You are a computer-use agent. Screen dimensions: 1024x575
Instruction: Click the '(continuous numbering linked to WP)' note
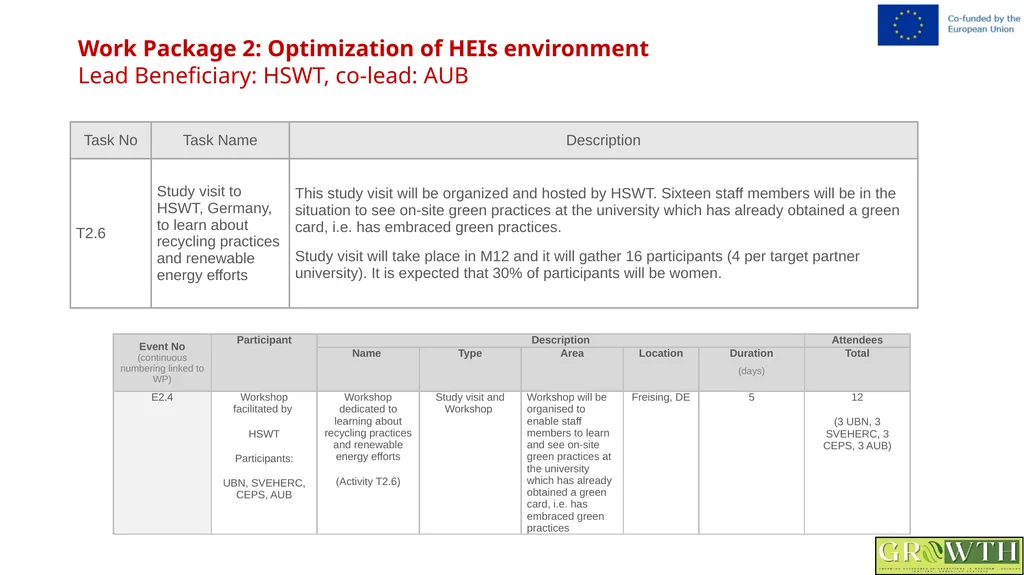coord(162,369)
